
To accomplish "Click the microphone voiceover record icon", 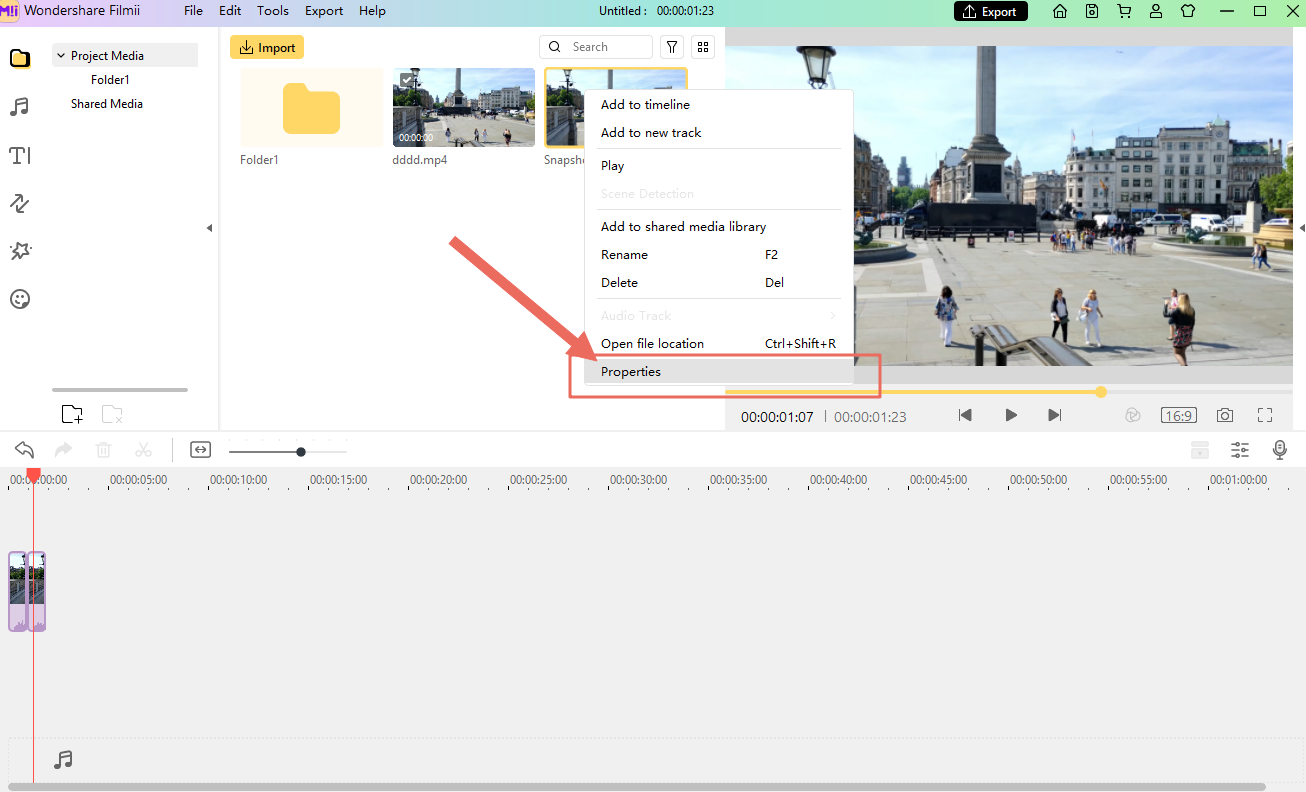I will point(1279,450).
